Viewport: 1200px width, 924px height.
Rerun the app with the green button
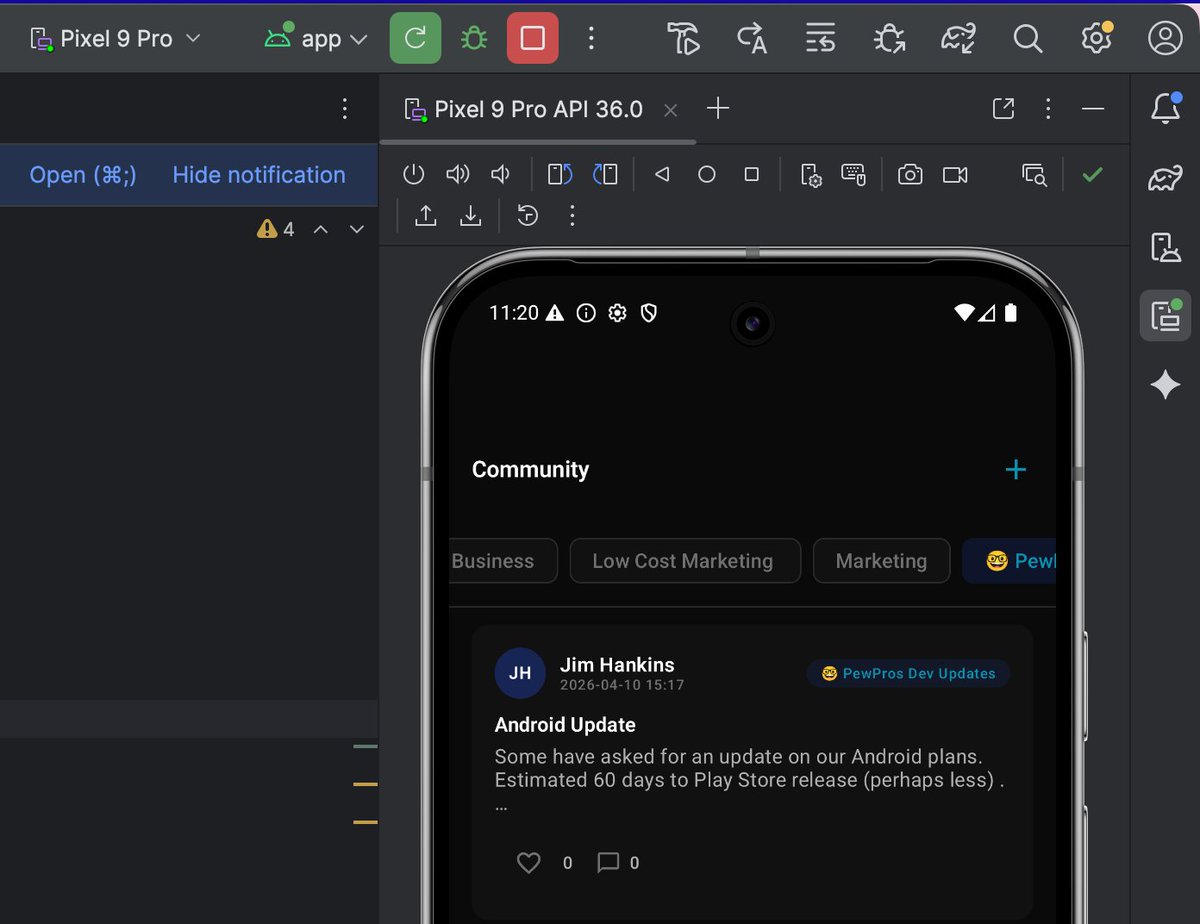pos(415,38)
